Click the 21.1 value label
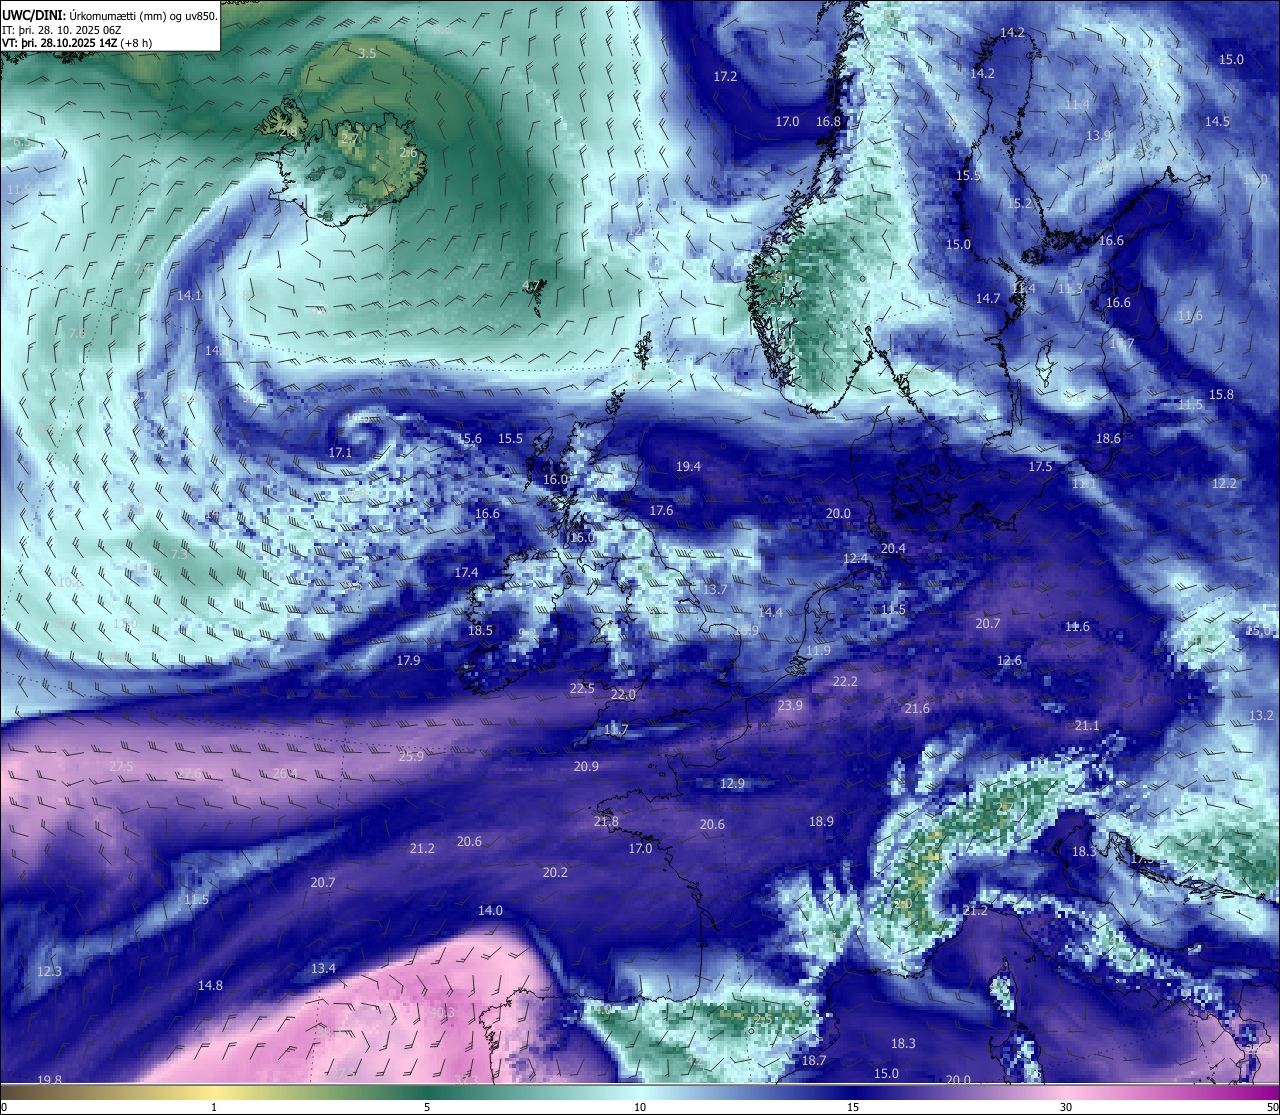This screenshot has width=1280, height=1115. pyautogui.click(x=1087, y=725)
